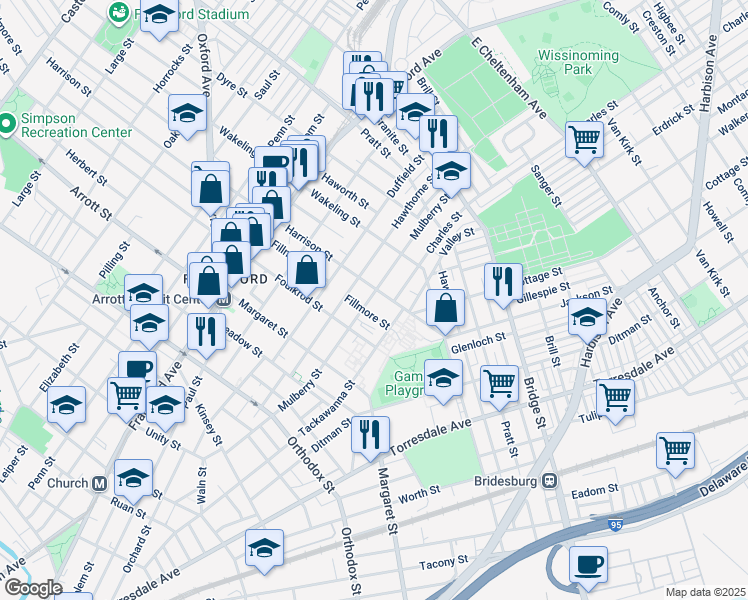Click the school marker on Gambrel Playground
This screenshot has height=600, width=748.
[x=443, y=382]
